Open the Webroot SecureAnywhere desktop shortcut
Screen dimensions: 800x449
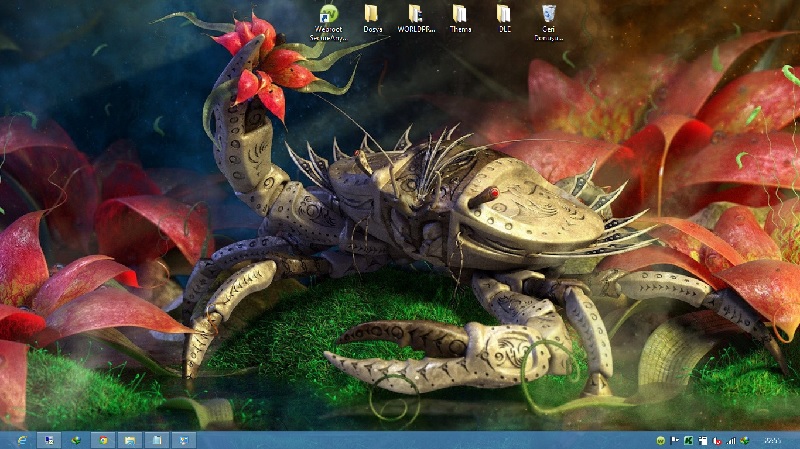pos(328,16)
